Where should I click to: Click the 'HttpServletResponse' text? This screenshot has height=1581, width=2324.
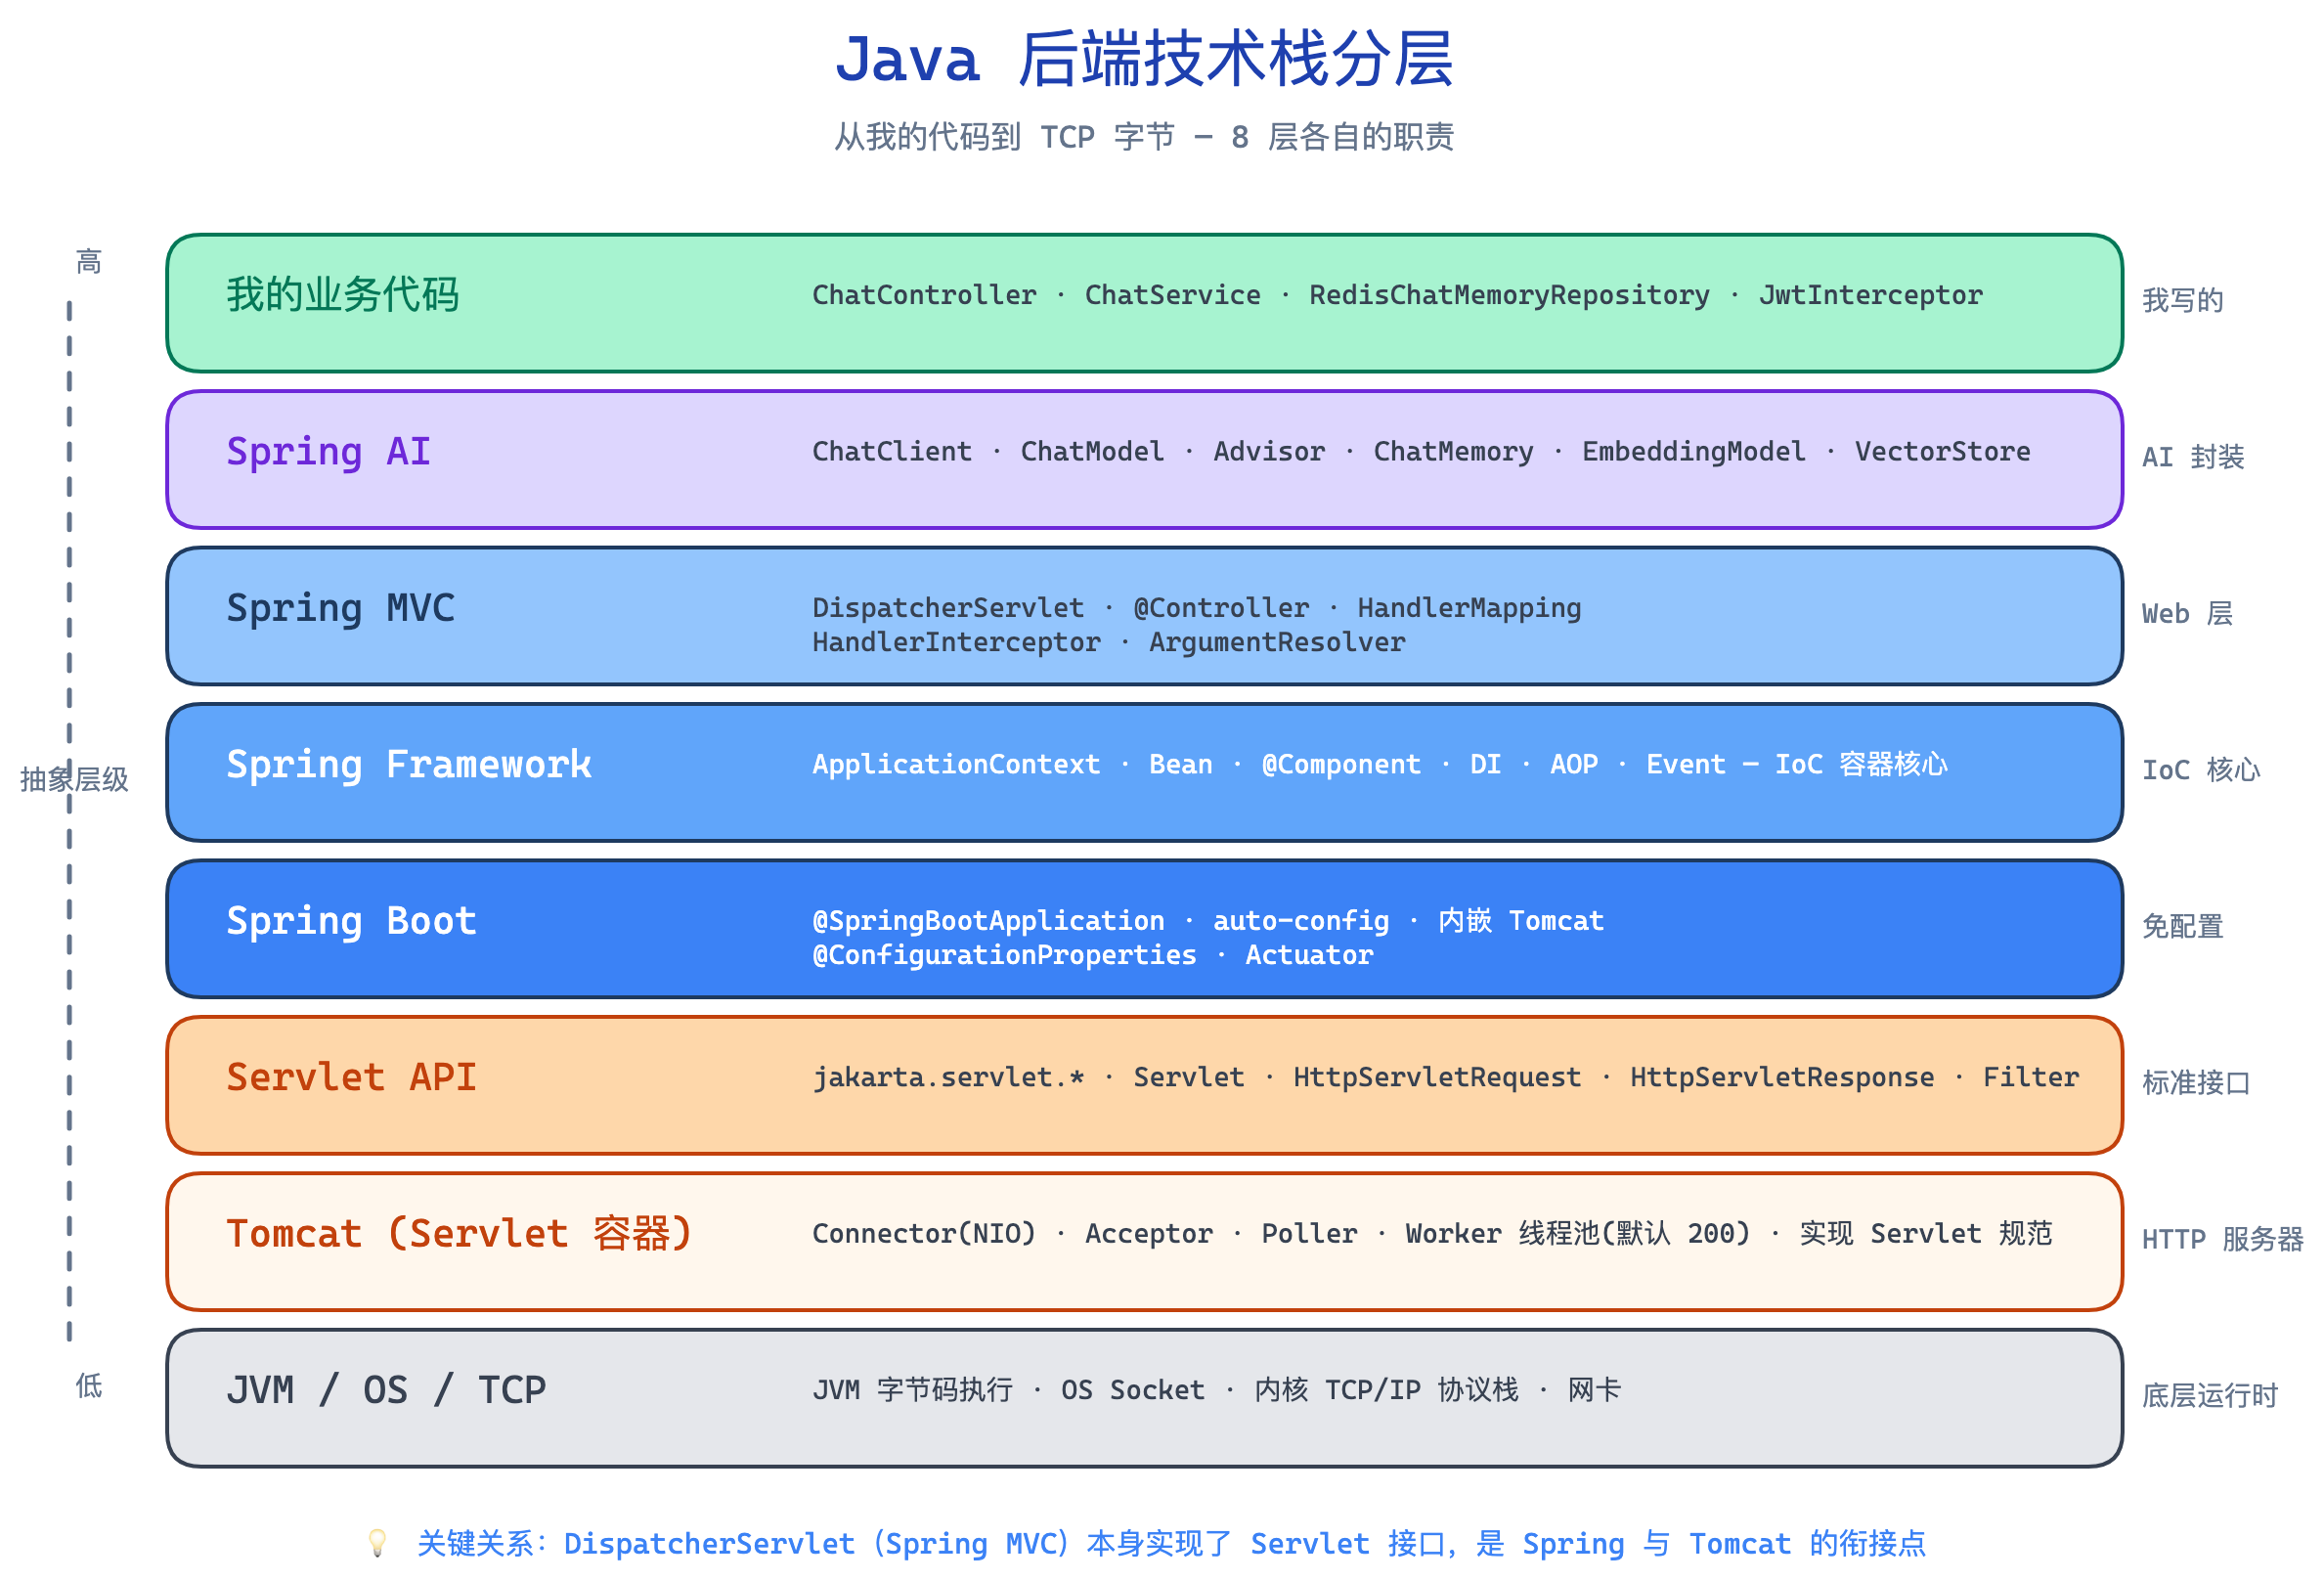coord(1783,1077)
